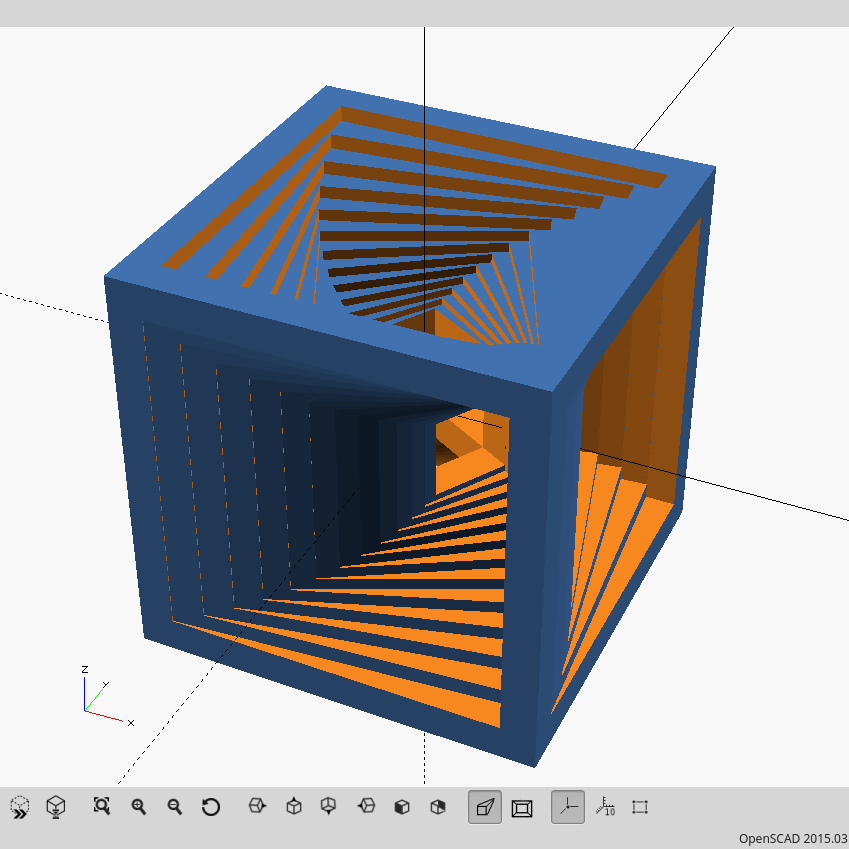Toggle the scale markers display

[x=605, y=807]
